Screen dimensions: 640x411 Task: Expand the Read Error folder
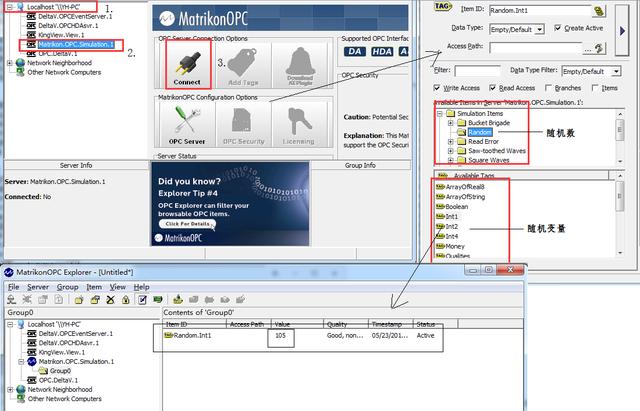pos(451,142)
